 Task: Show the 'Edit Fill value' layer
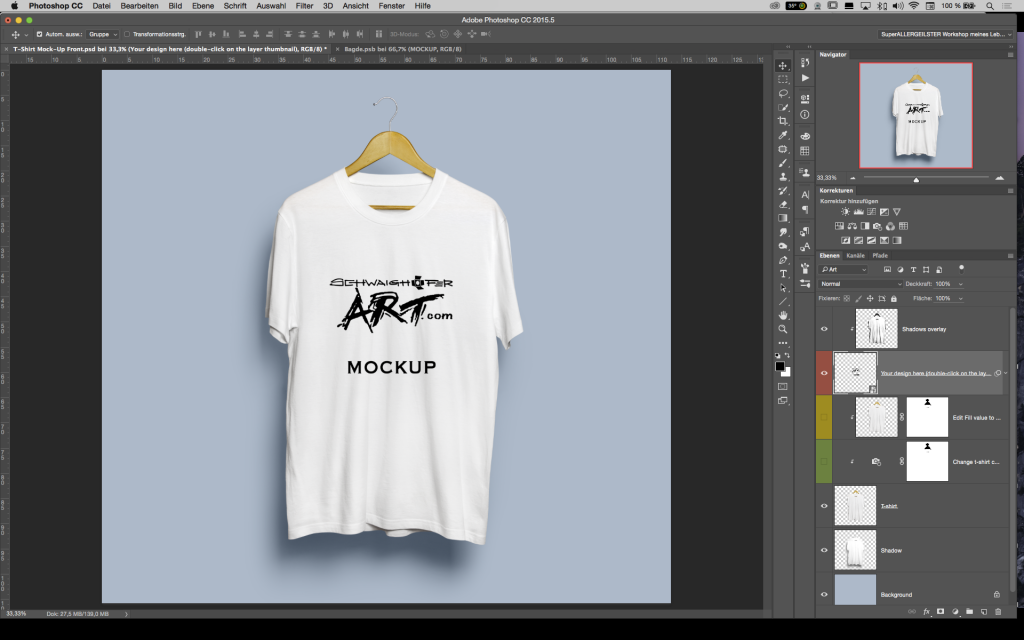point(824,417)
